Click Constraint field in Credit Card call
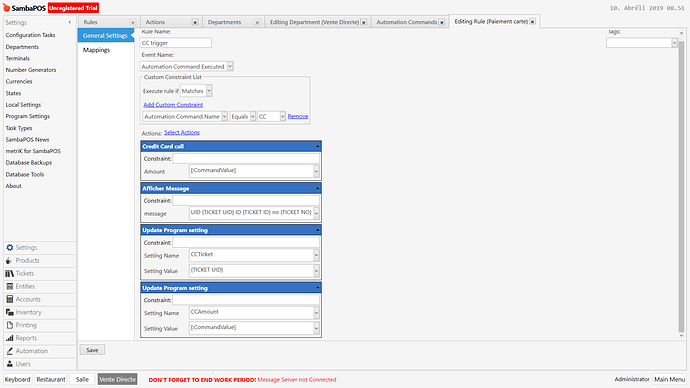The width and height of the screenshot is (690, 388). pyautogui.click(x=246, y=158)
